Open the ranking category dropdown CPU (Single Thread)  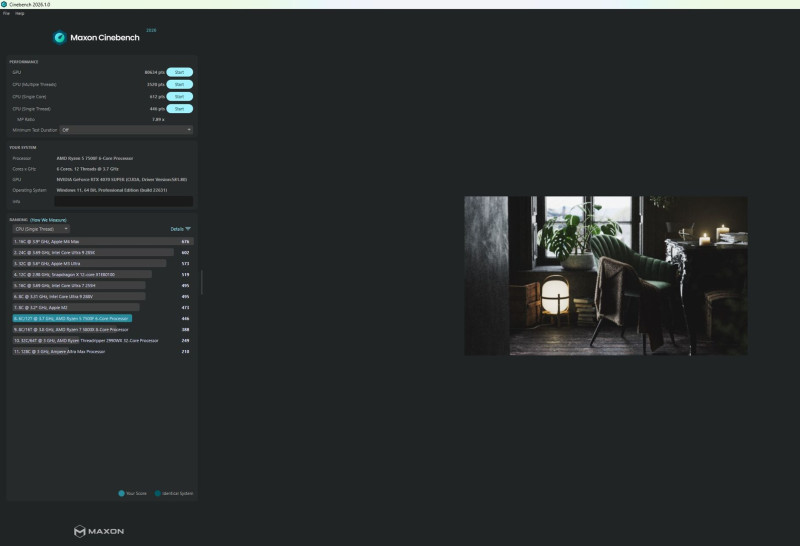(41, 229)
